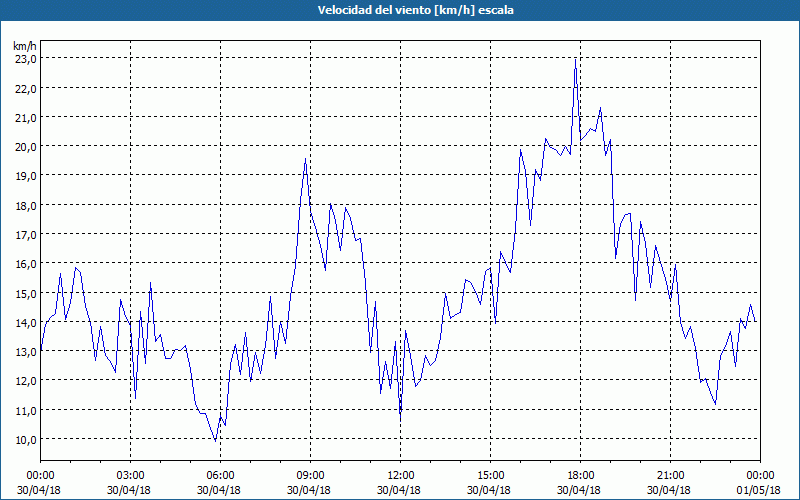The image size is (800, 500).
Task: Click the 22,0 y-axis label
Action: click(25, 88)
